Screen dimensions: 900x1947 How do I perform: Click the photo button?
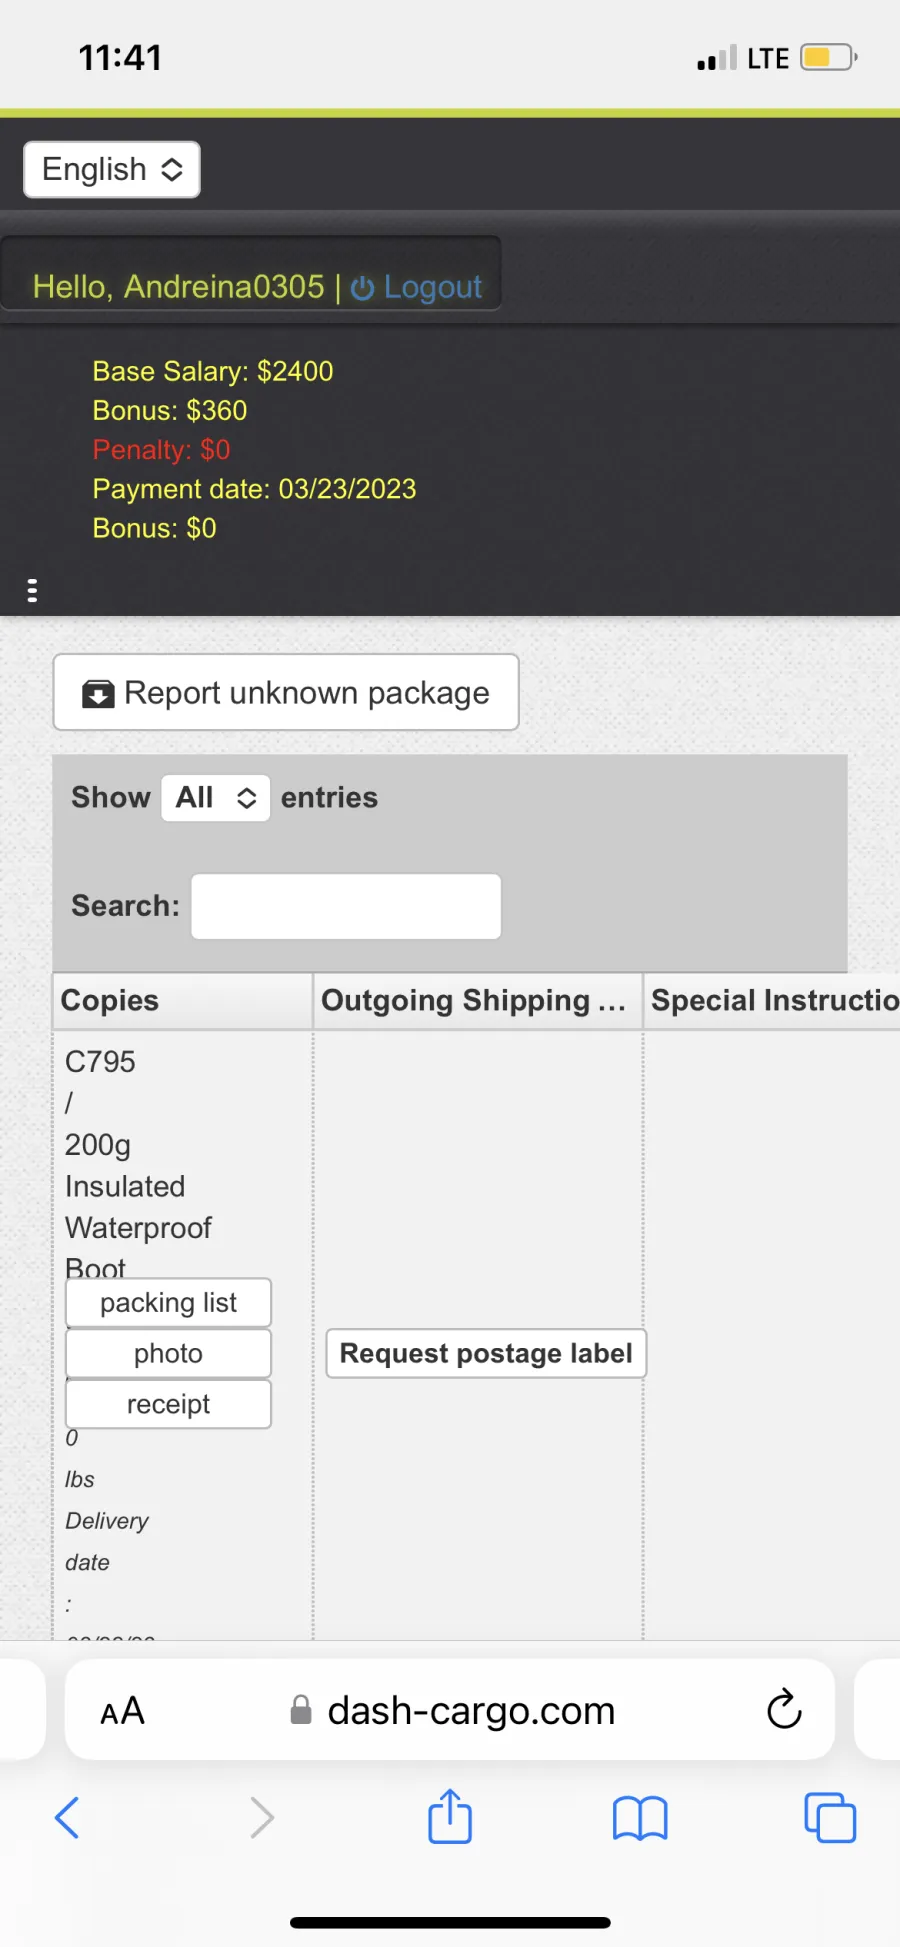click(x=168, y=1354)
